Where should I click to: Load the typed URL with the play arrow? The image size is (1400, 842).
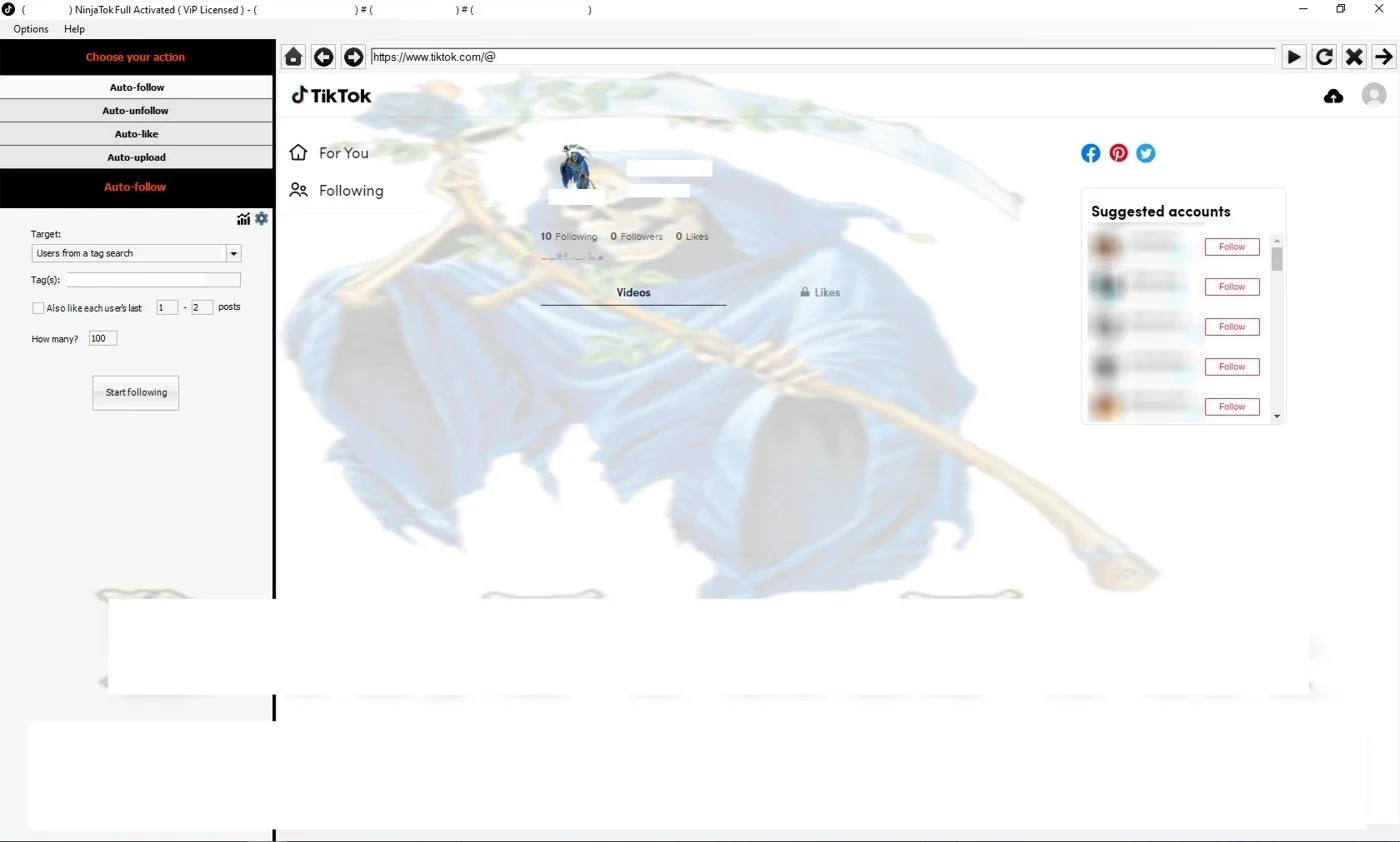(1294, 57)
